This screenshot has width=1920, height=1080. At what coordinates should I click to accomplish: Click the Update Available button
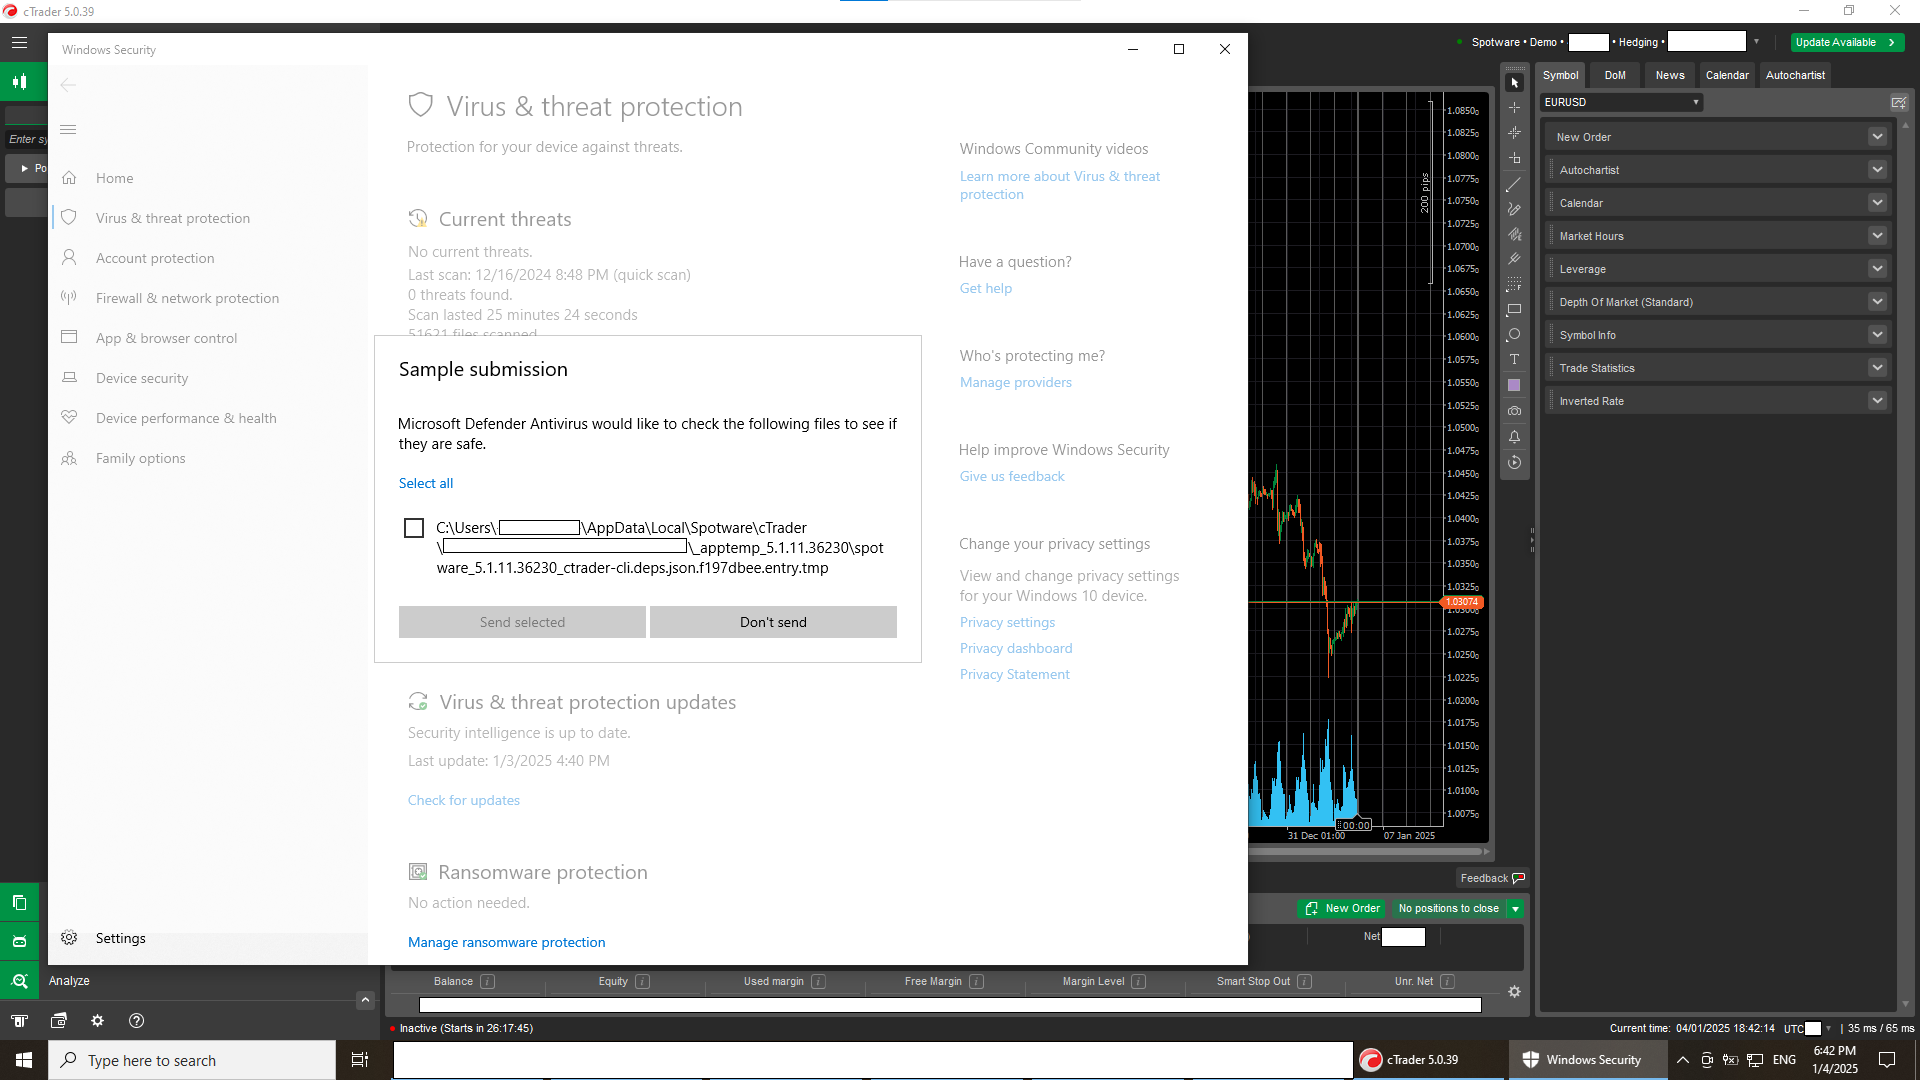tap(1847, 42)
